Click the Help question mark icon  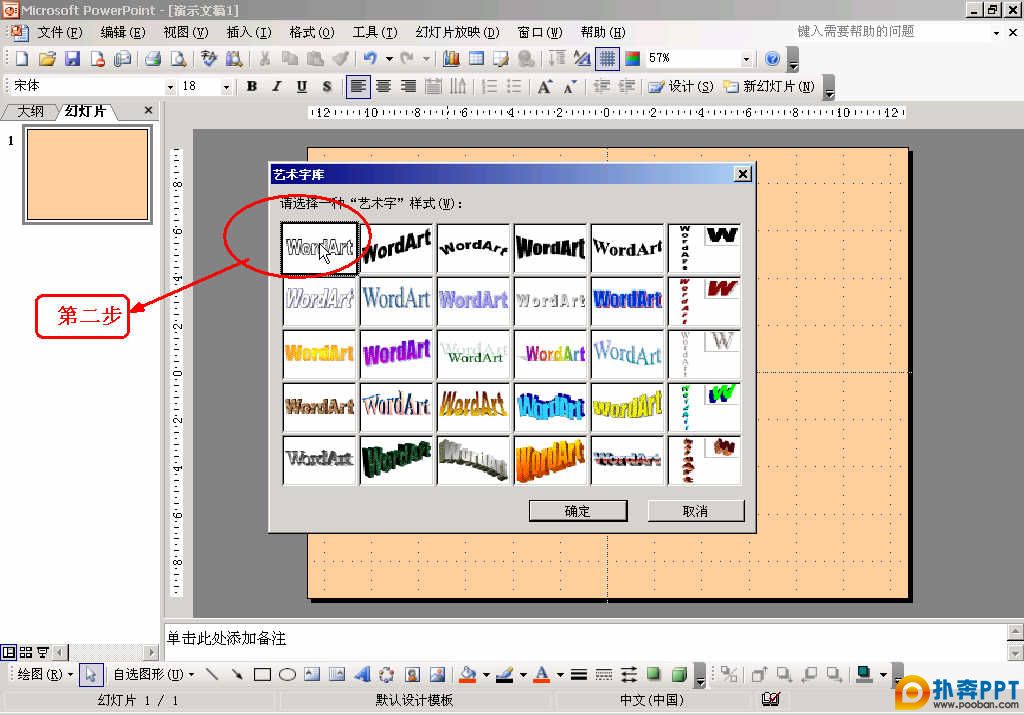[x=772, y=59]
